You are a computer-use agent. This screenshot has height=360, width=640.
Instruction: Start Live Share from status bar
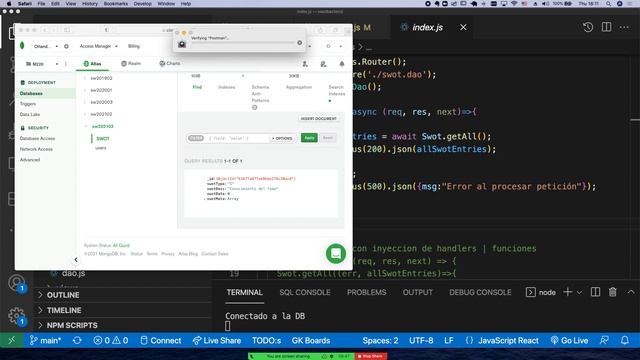tap(217, 340)
